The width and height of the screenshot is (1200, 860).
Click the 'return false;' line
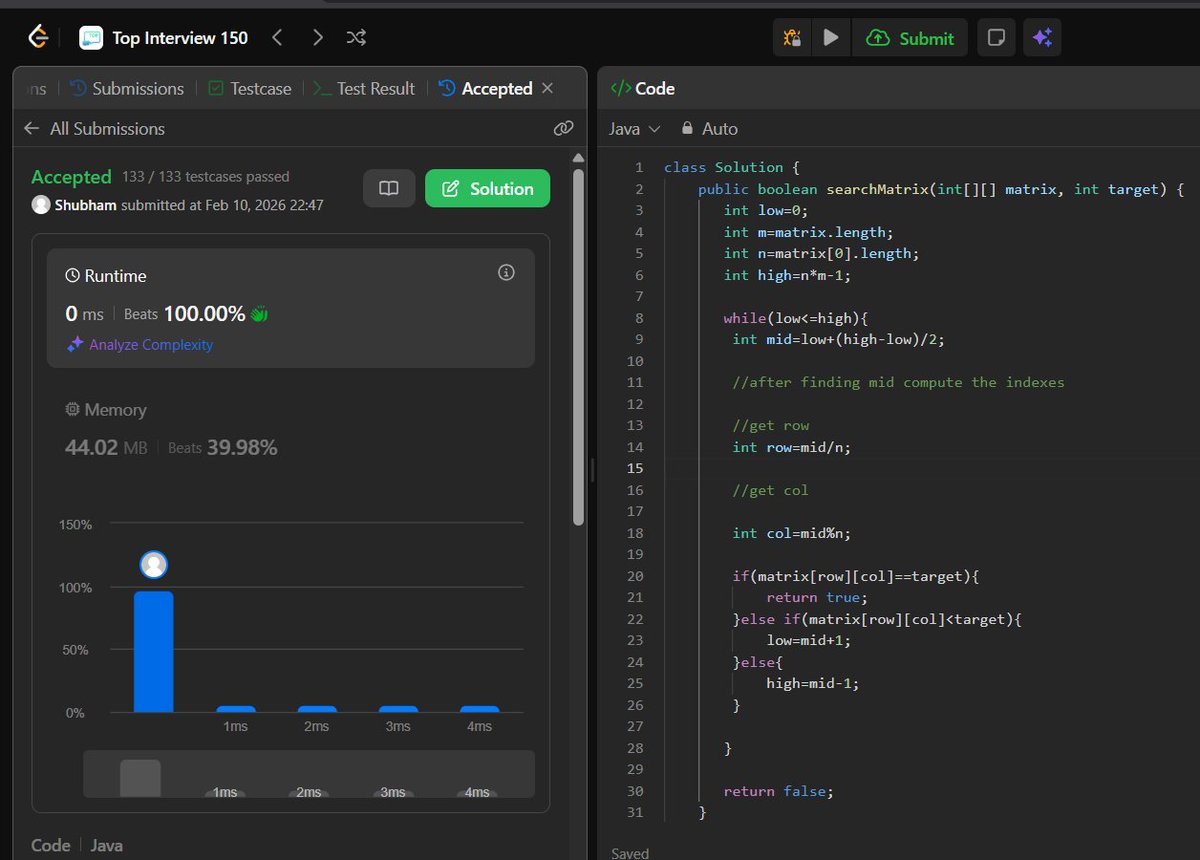(x=779, y=791)
